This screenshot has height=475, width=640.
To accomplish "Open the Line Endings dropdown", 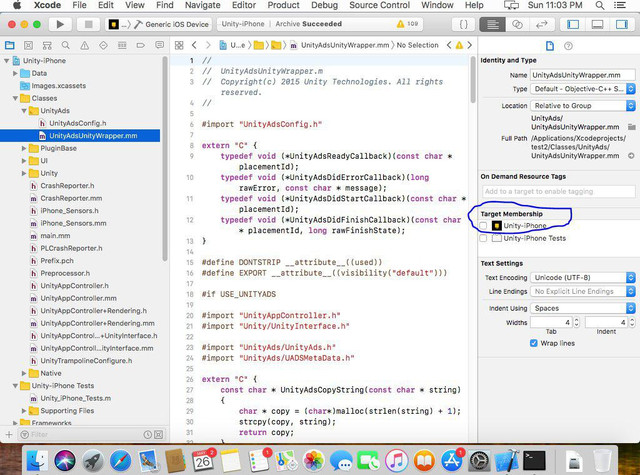I will (583, 291).
